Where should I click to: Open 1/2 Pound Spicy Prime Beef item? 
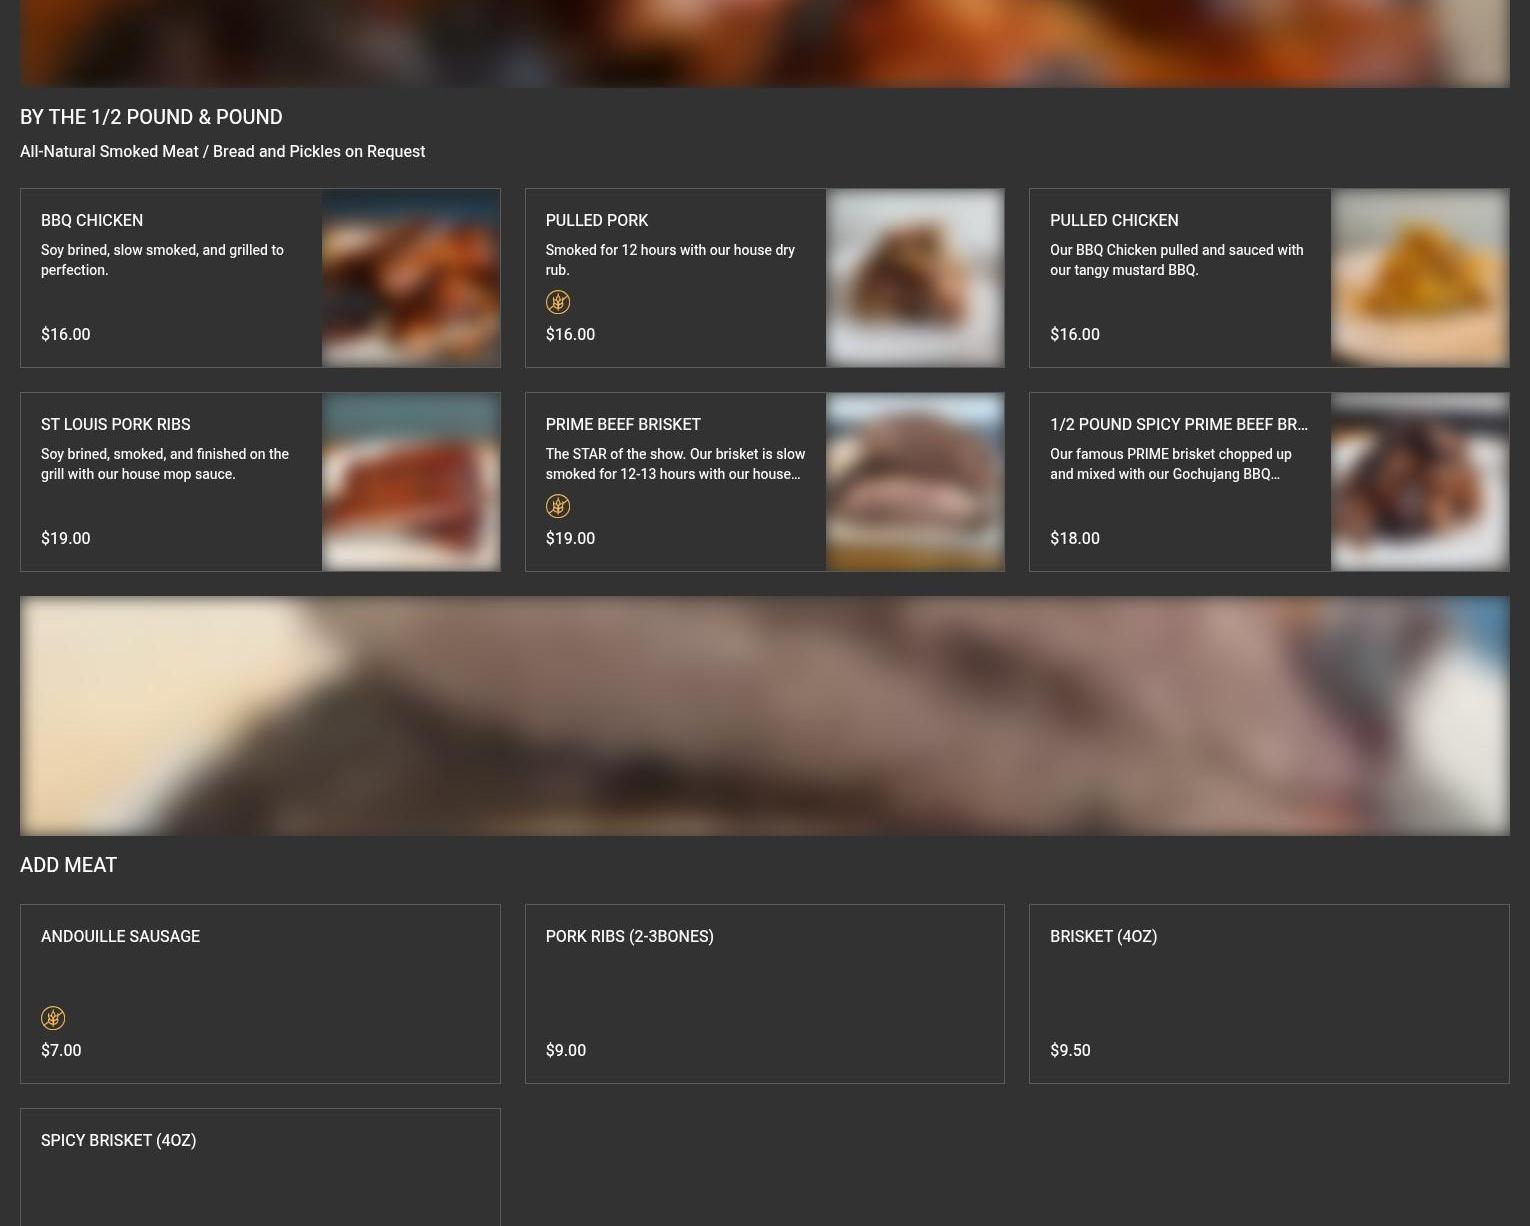click(1178, 424)
